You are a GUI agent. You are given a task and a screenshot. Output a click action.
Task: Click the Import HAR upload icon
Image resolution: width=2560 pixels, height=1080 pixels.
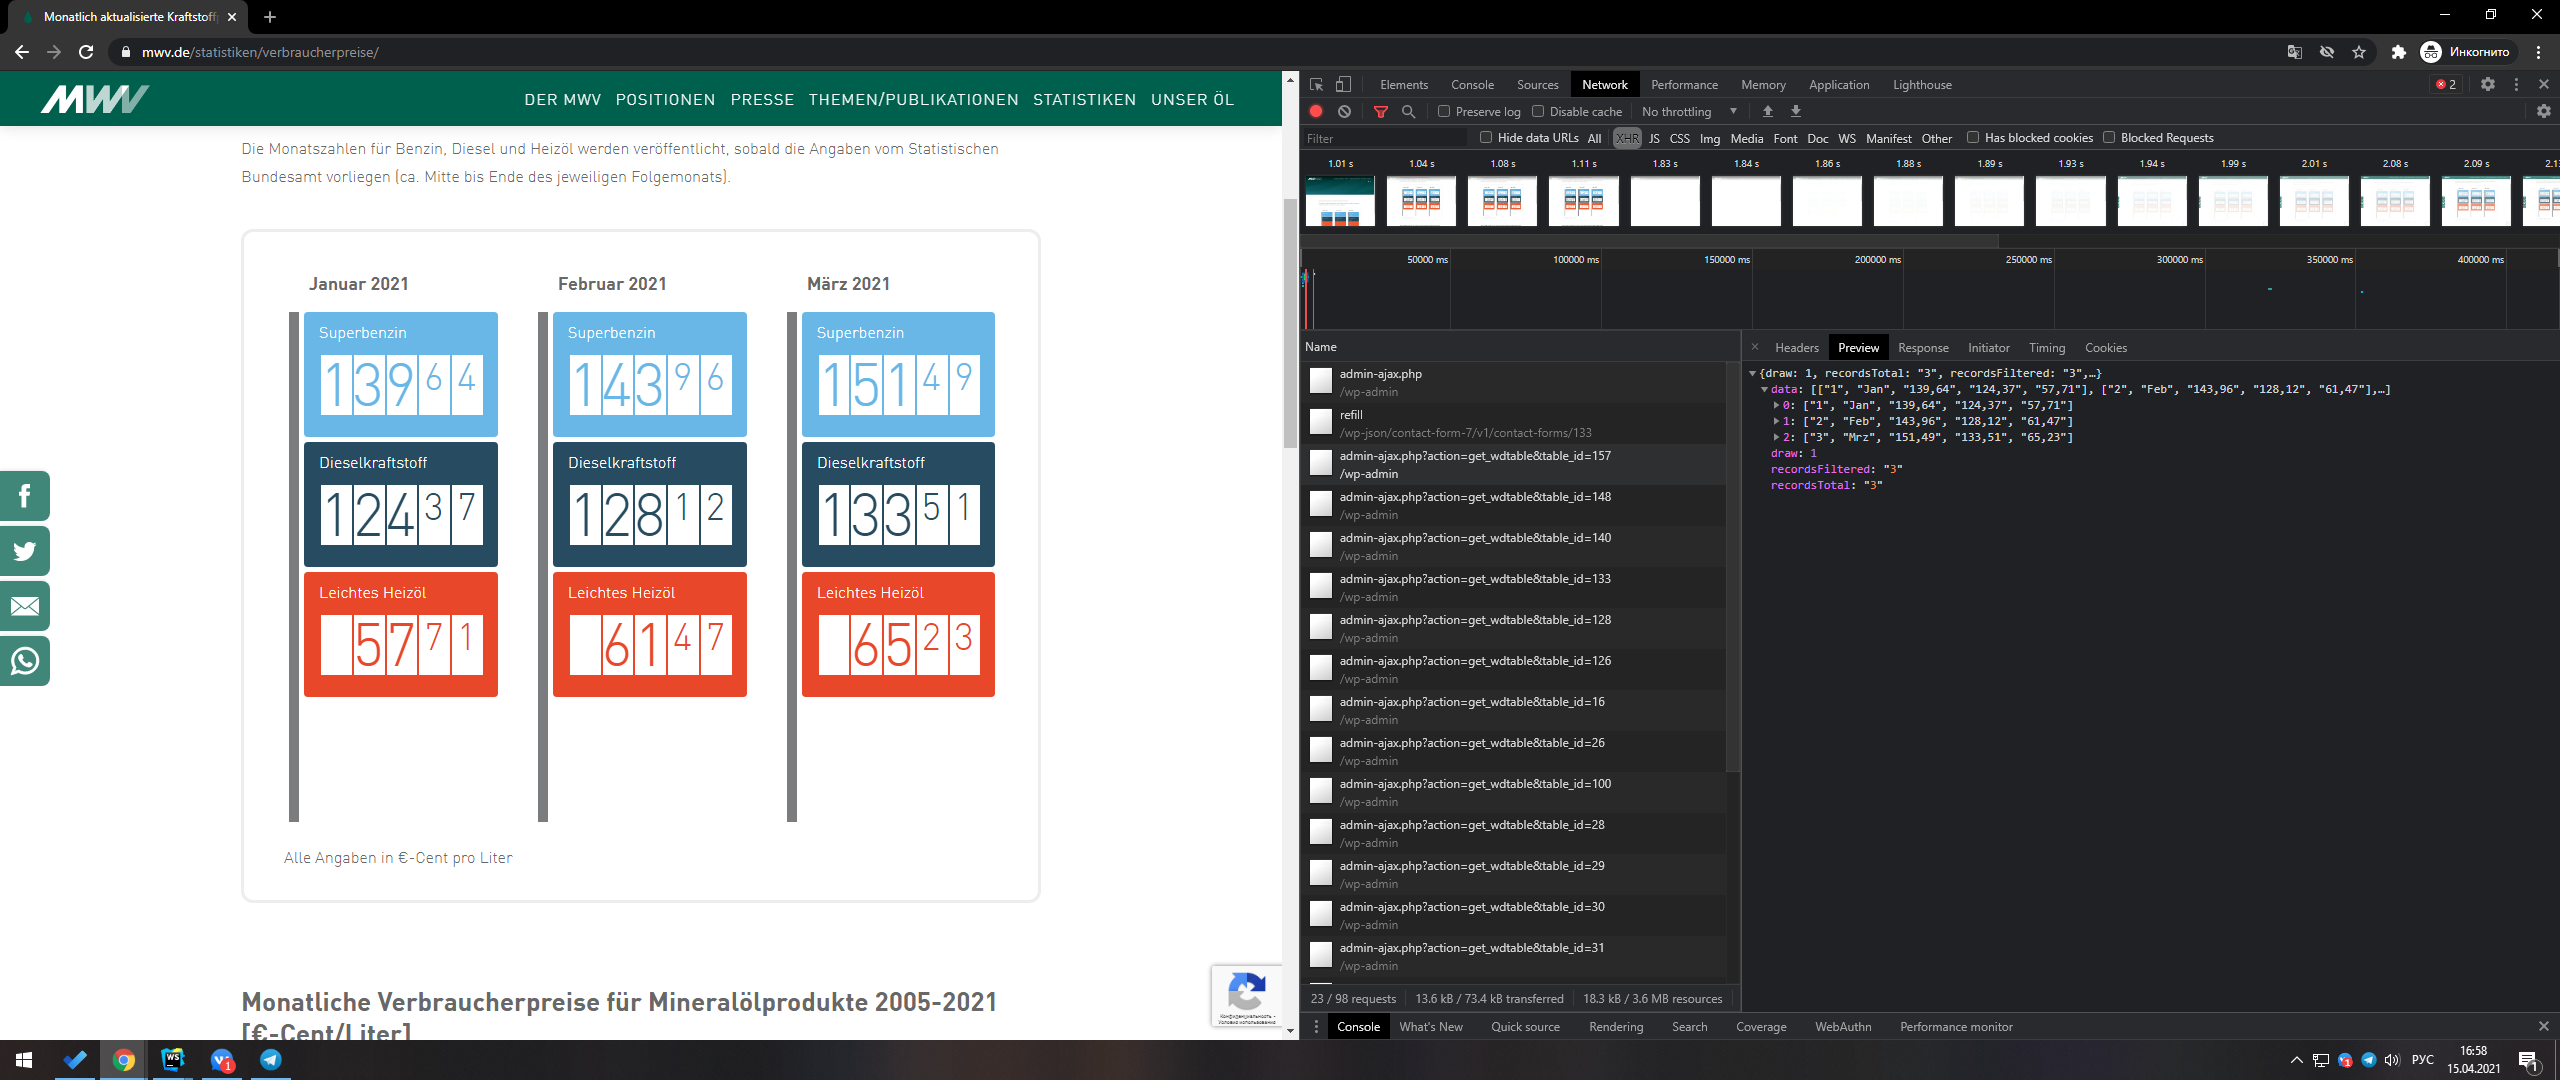[x=1767, y=112]
